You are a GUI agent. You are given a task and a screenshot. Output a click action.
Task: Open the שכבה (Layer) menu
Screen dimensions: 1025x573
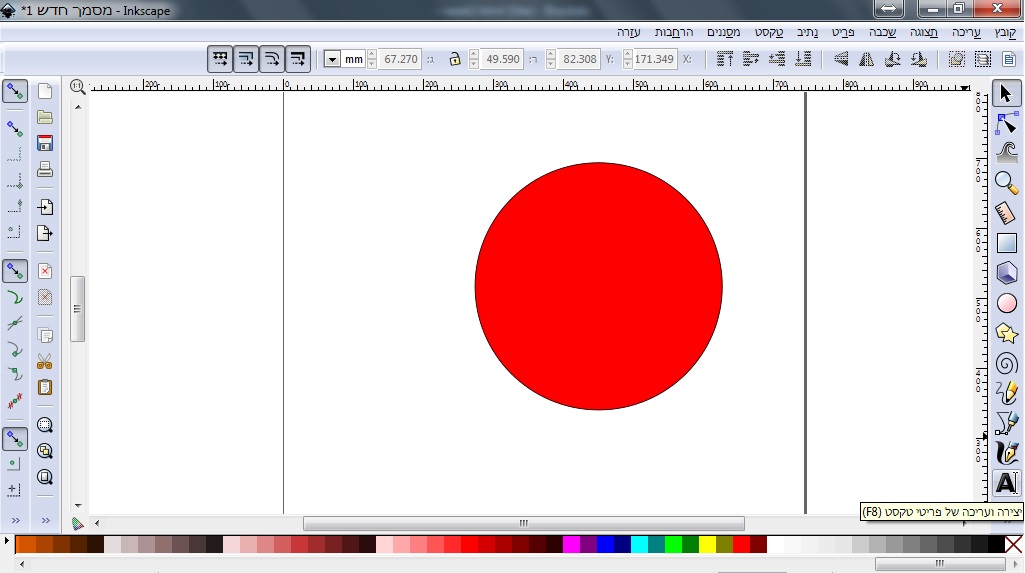pos(882,32)
